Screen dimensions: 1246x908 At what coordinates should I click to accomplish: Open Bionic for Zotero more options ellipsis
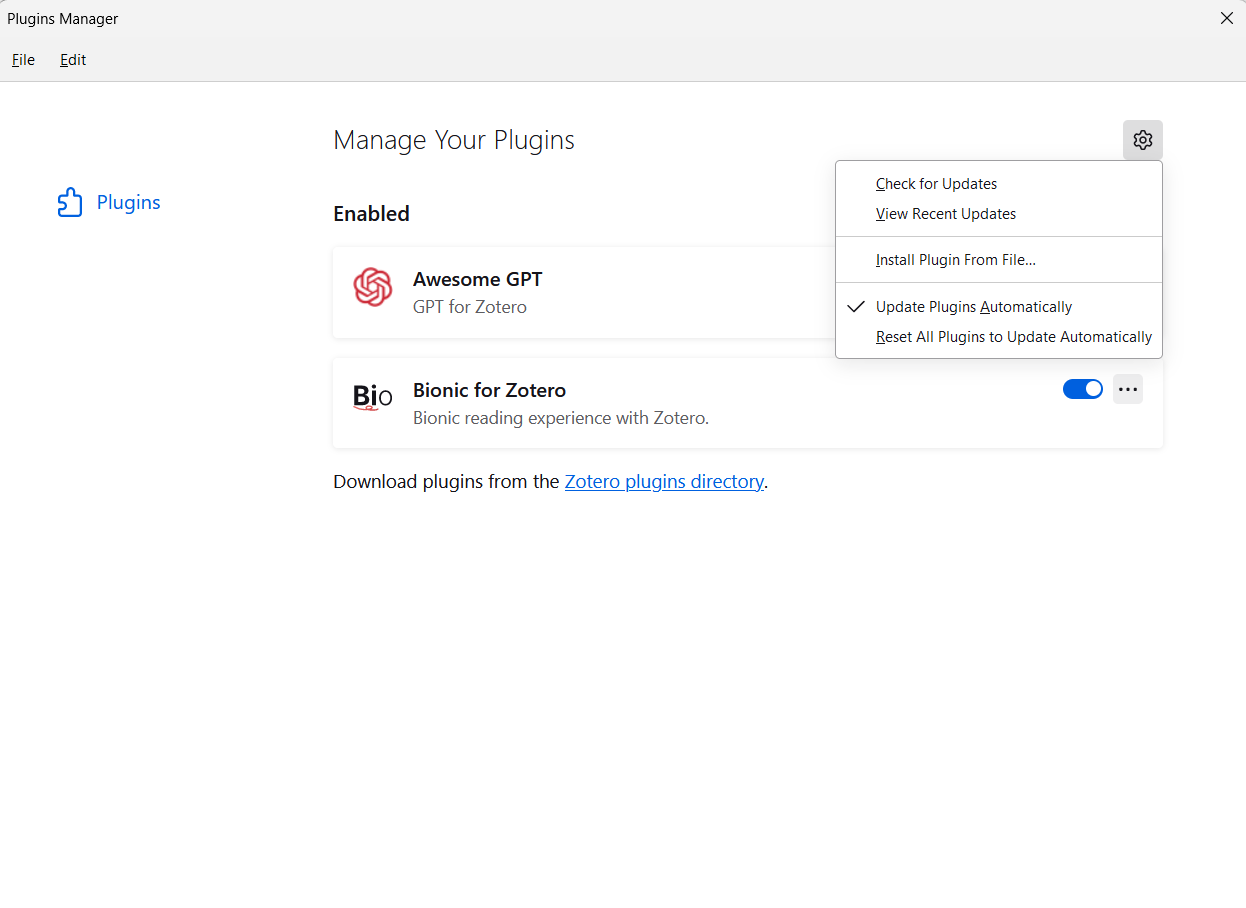pyautogui.click(x=1127, y=389)
